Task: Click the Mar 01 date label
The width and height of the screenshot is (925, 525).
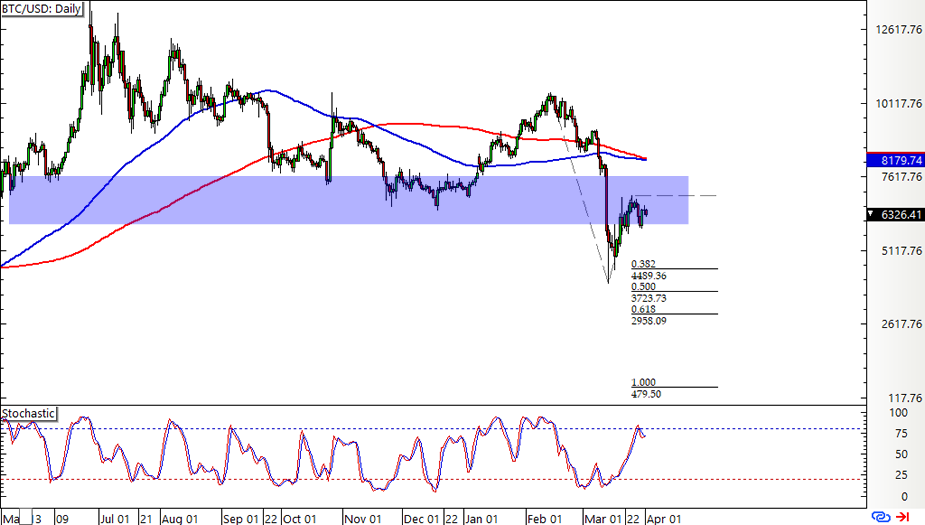Action: click(603, 519)
